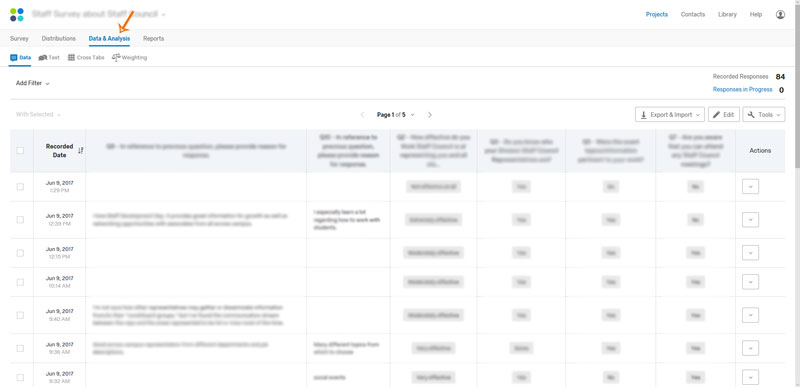
Task: Open actions dropdown for 12:39 PM response
Action: point(750,220)
